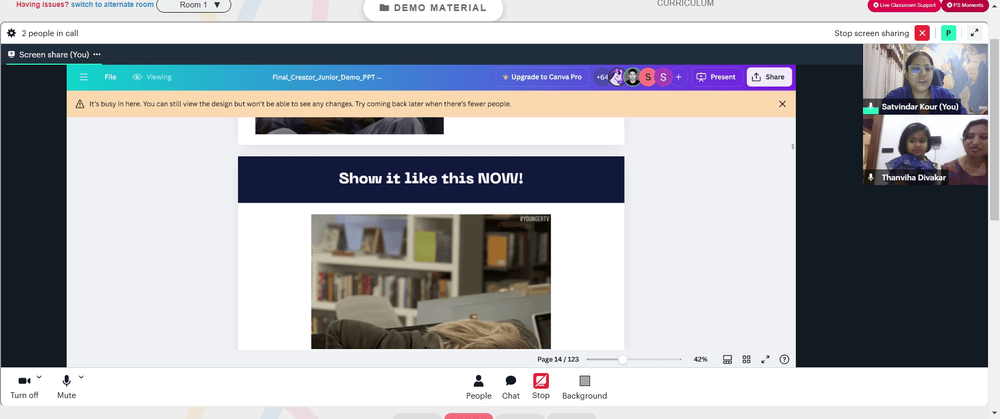Stop screen sharing with red X
The image size is (1000, 419).
(x=922, y=33)
